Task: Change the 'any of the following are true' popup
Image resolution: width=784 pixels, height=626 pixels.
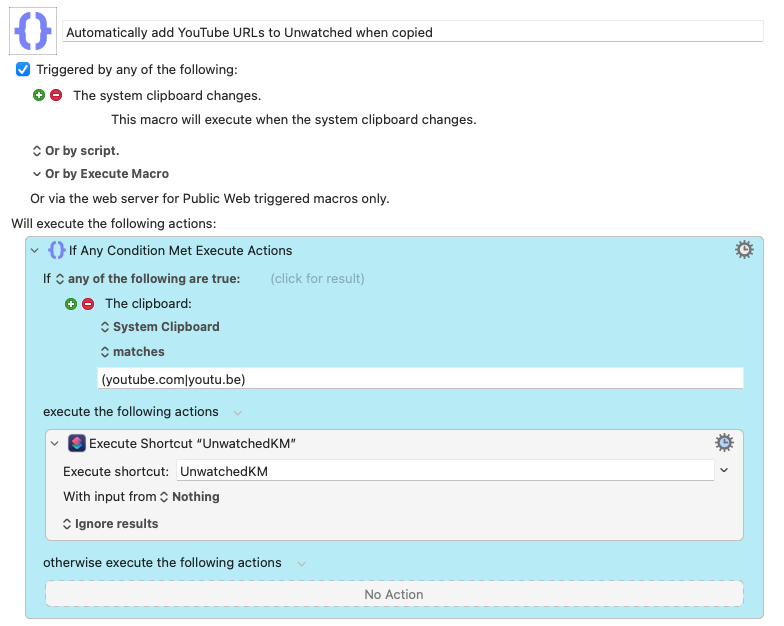Action: (148, 278)
